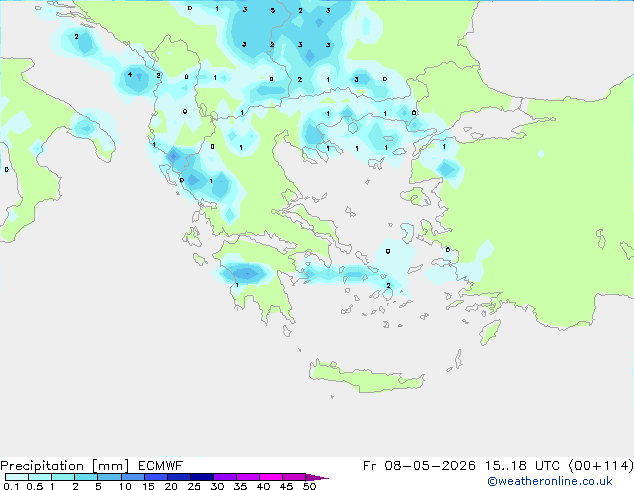Click the '4' precipitation value on the map
634x490 pixels.
tap(130, 74)
